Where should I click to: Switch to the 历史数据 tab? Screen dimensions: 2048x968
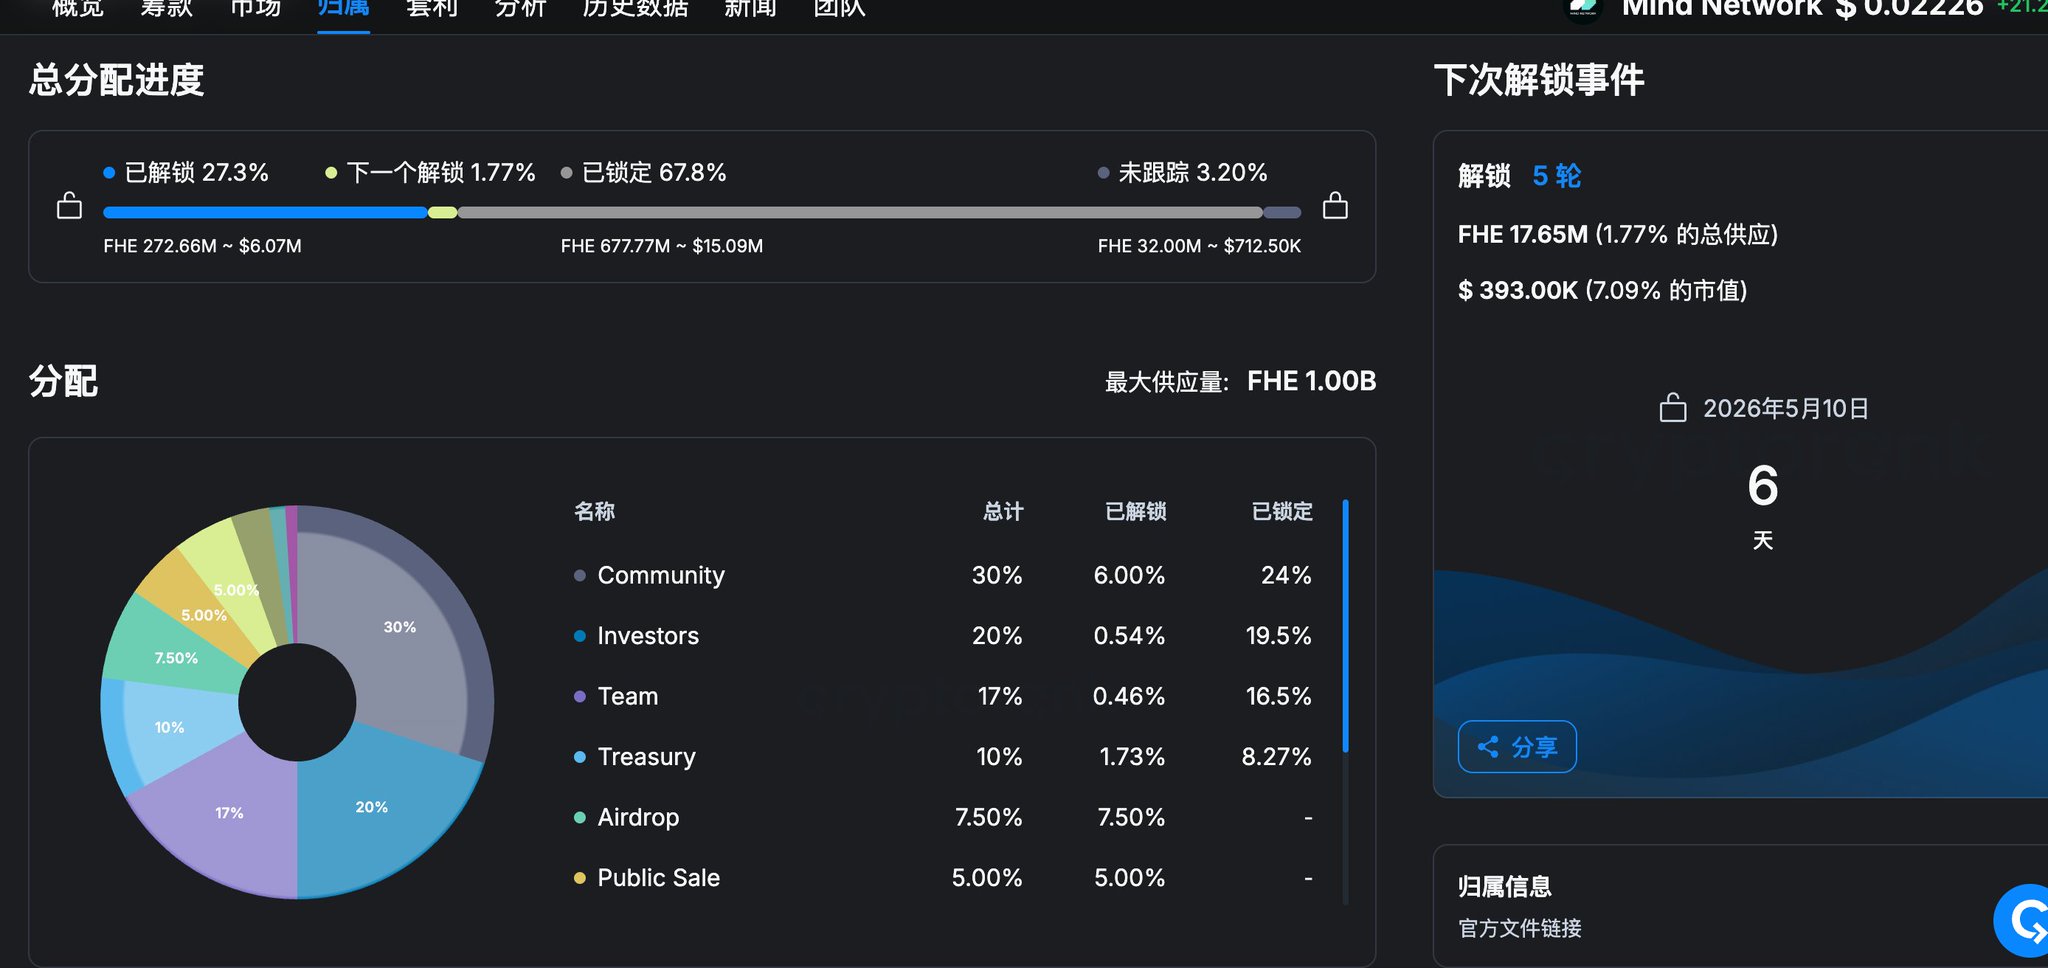coord(635,9)
